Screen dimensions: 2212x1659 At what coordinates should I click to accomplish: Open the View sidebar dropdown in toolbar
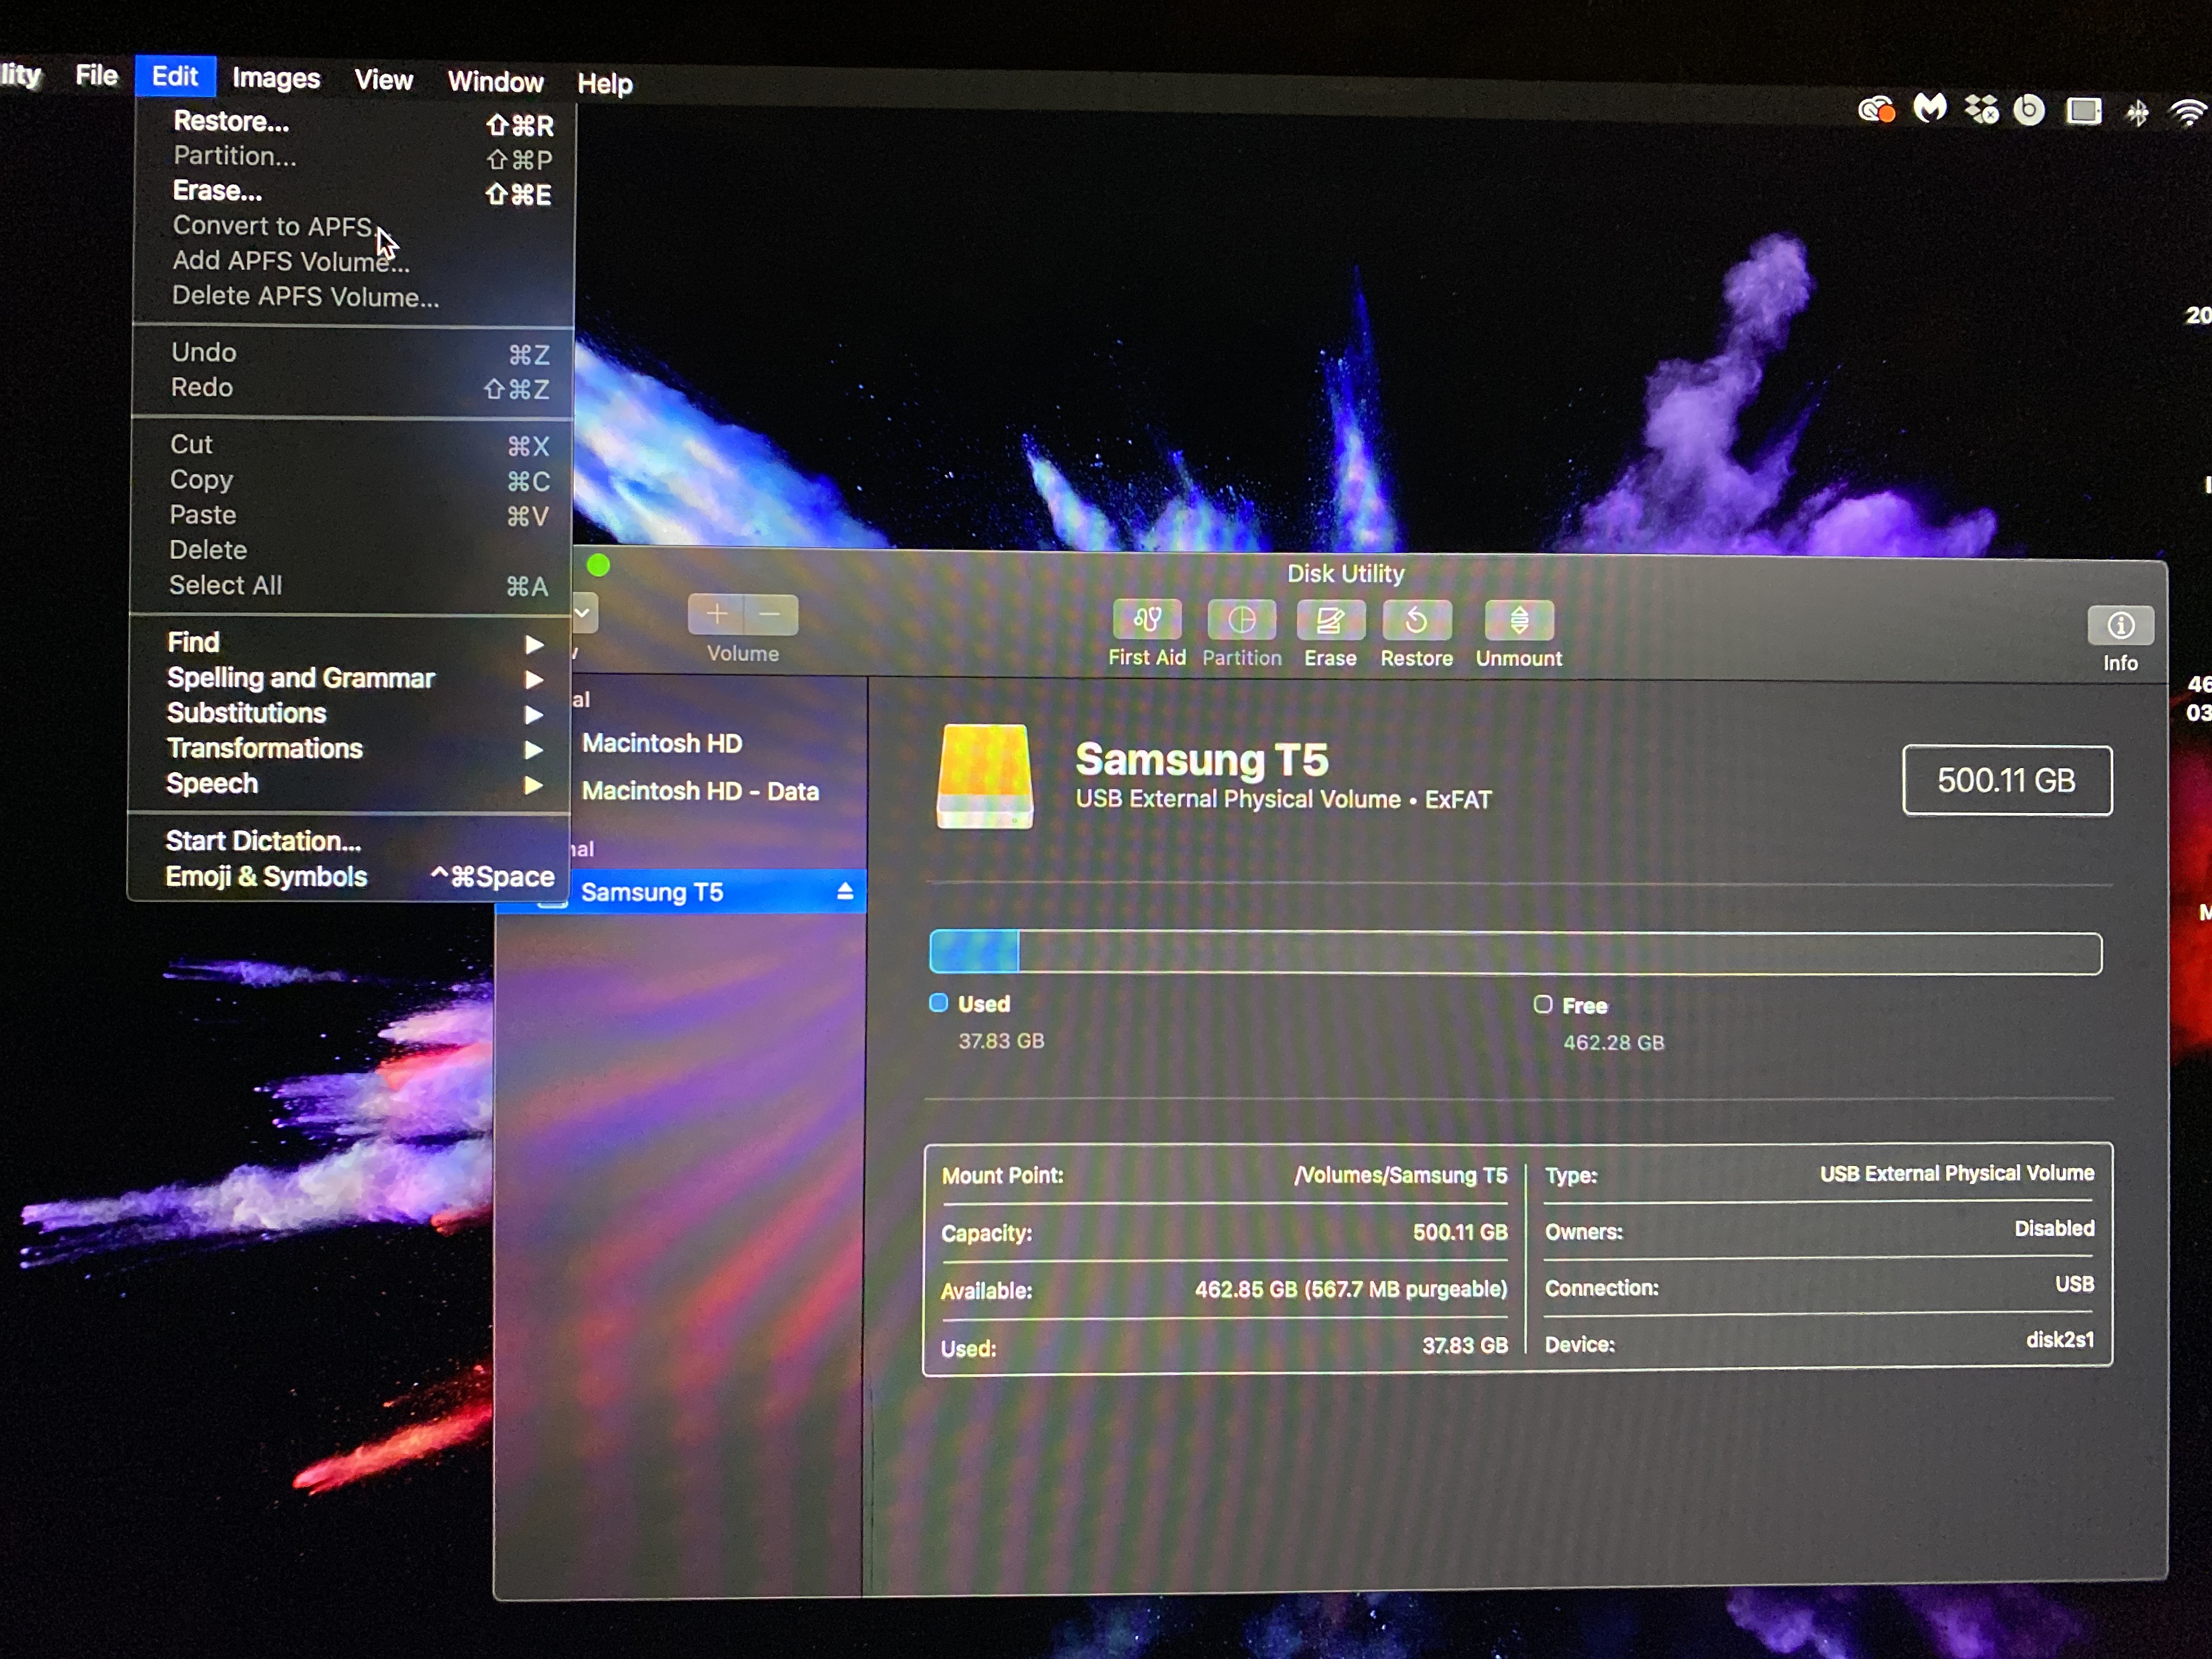584,613
